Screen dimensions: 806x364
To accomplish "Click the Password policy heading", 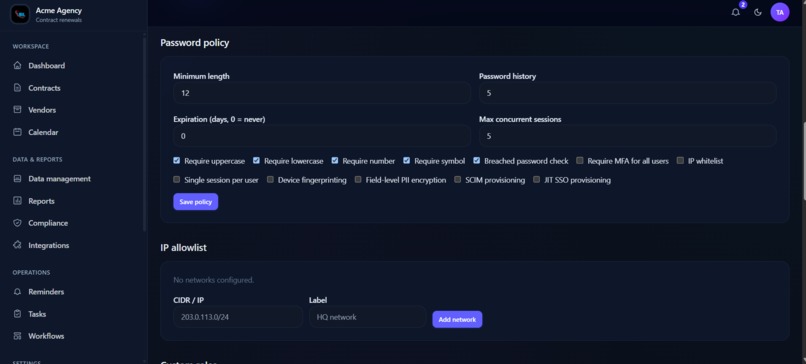I will [x=195, y=43].
